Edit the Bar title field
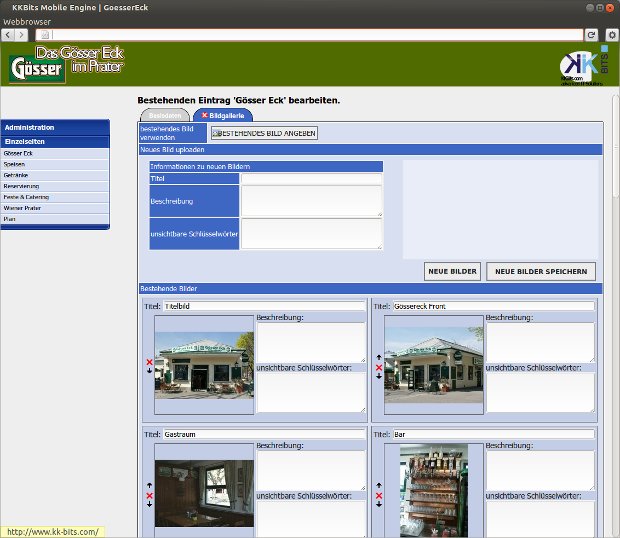This screenshot has width=620, height=538. [x=493, y=434]
